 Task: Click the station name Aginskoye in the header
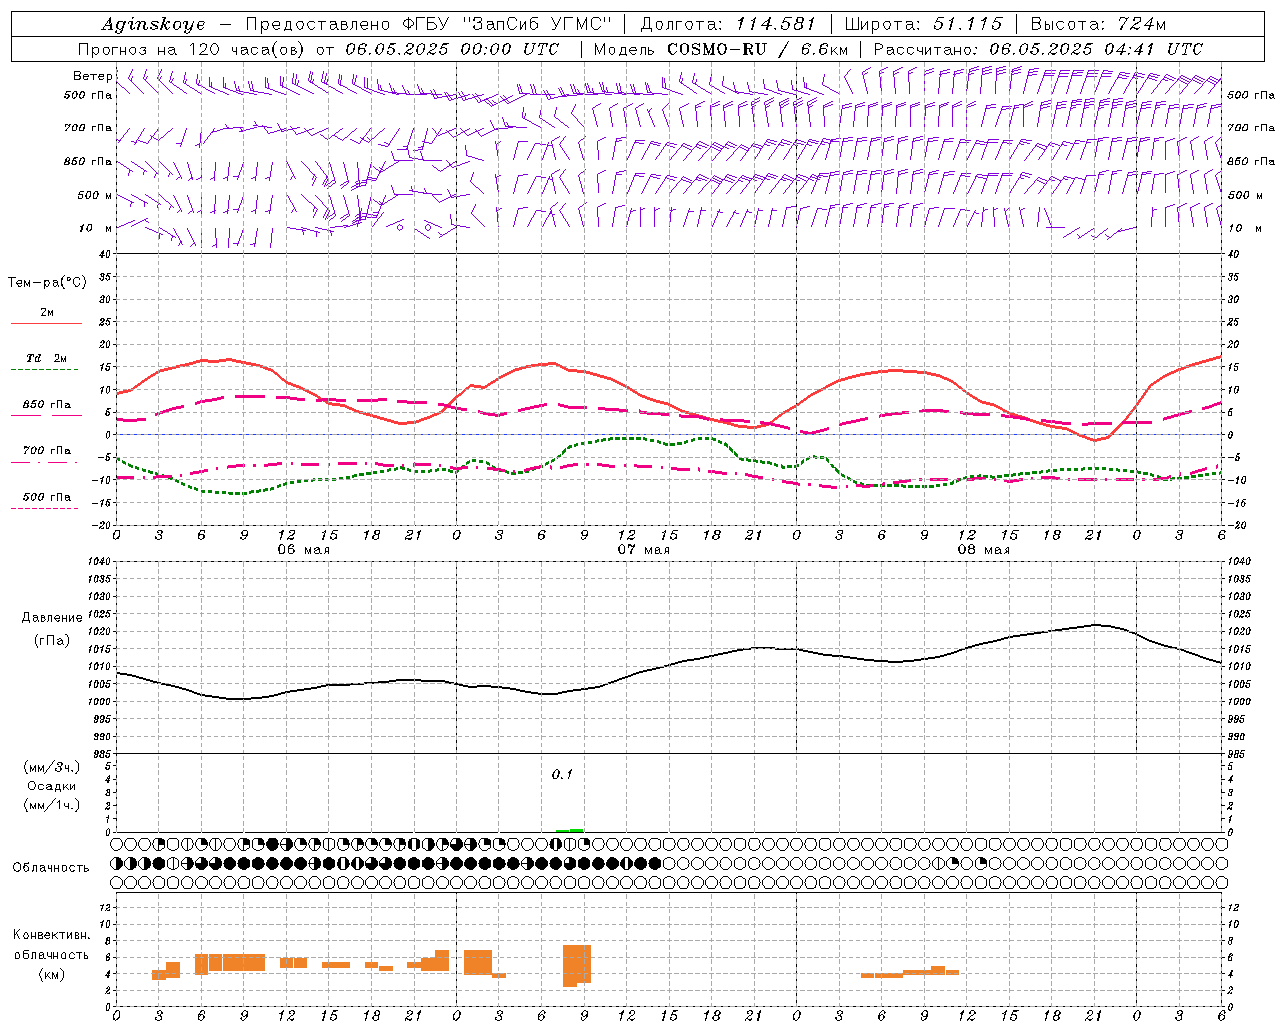153,24
